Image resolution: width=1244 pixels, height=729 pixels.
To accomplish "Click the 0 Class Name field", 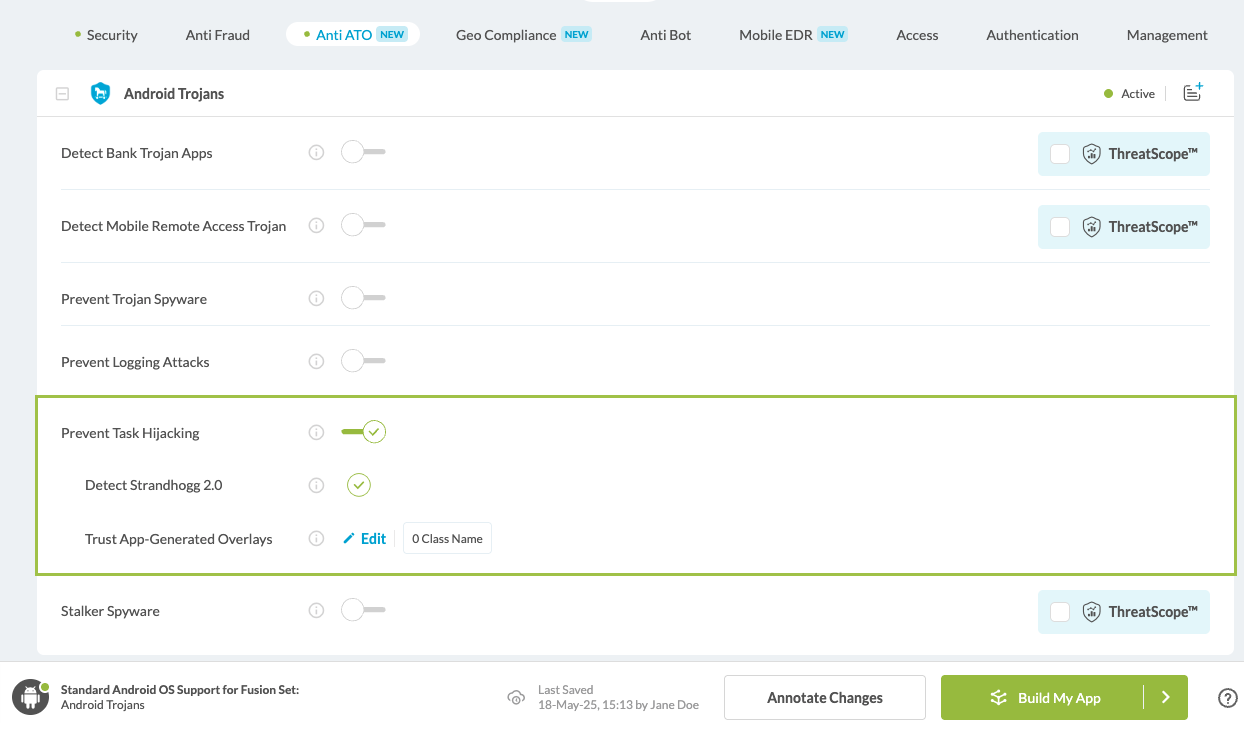I will pos(447,539).
